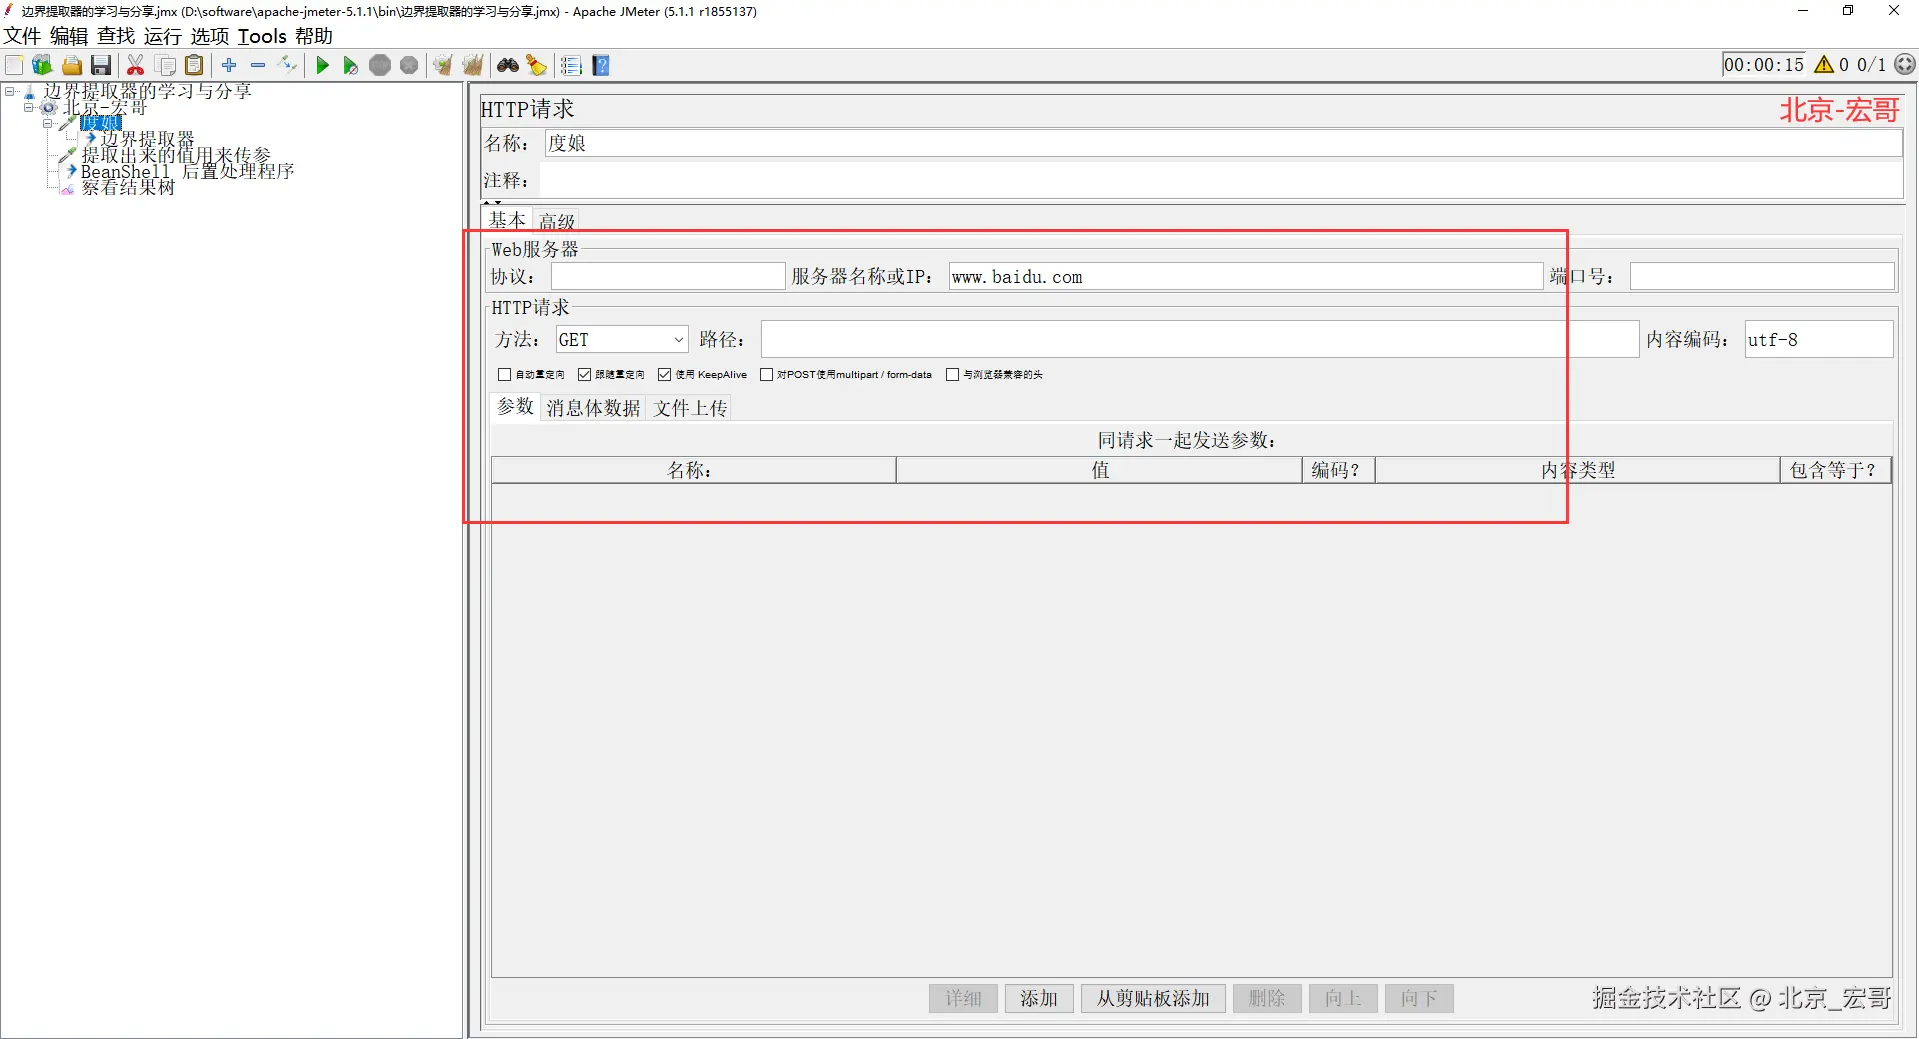Collapse the 度娘 HTTP request node
1919x1039 pixels.
[x=47, y=124]
